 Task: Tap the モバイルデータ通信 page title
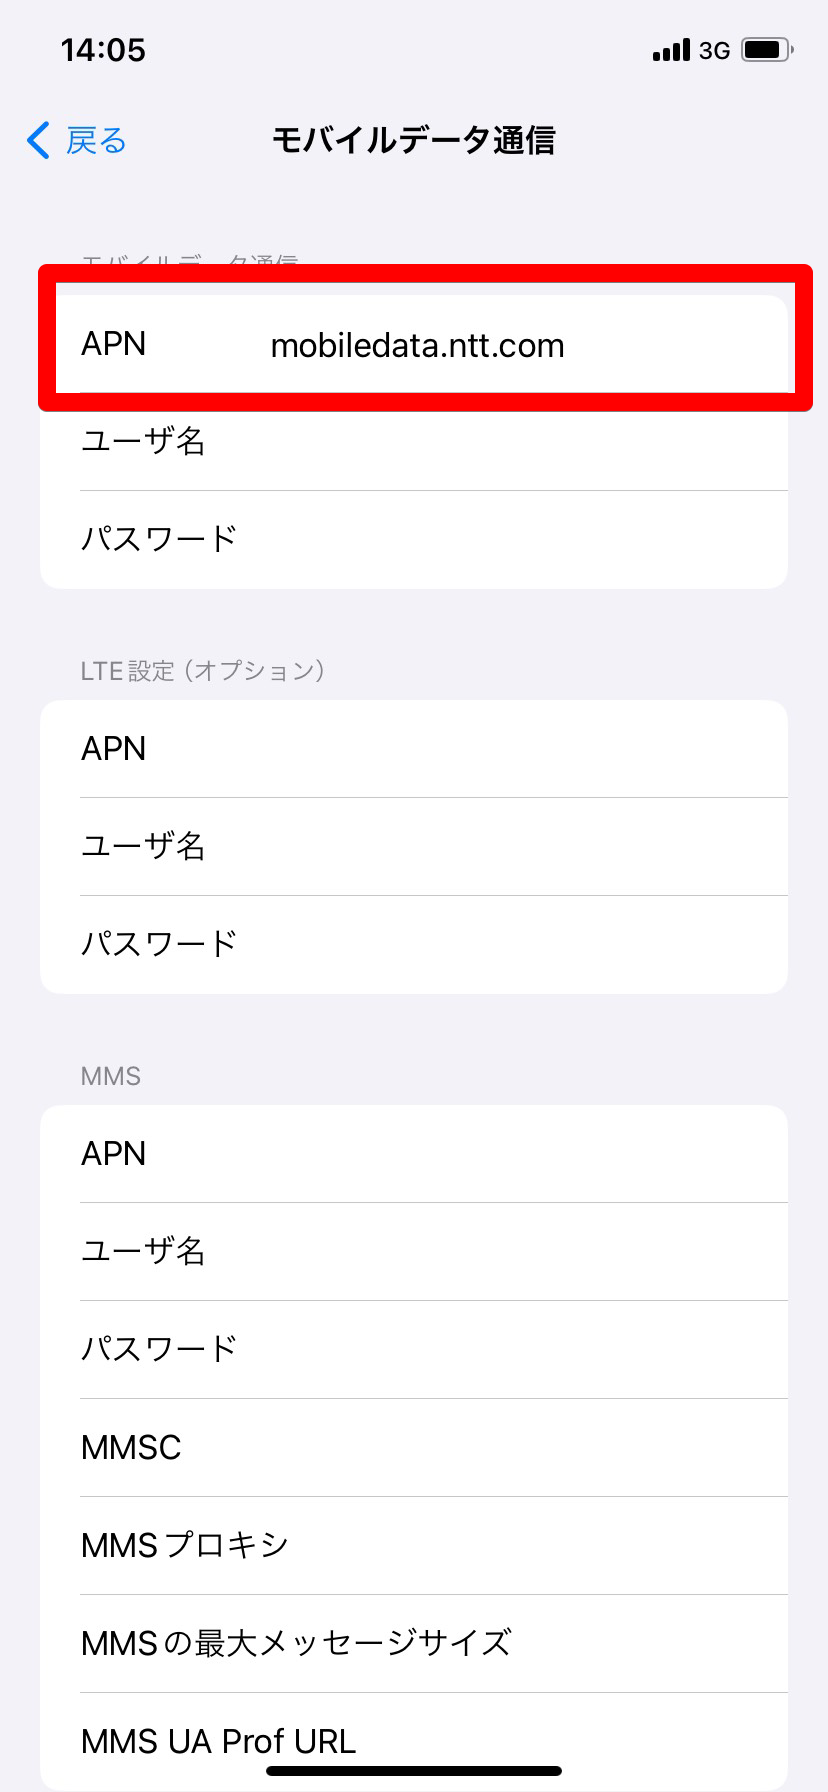pyautogui.click(x=413, y=141)
